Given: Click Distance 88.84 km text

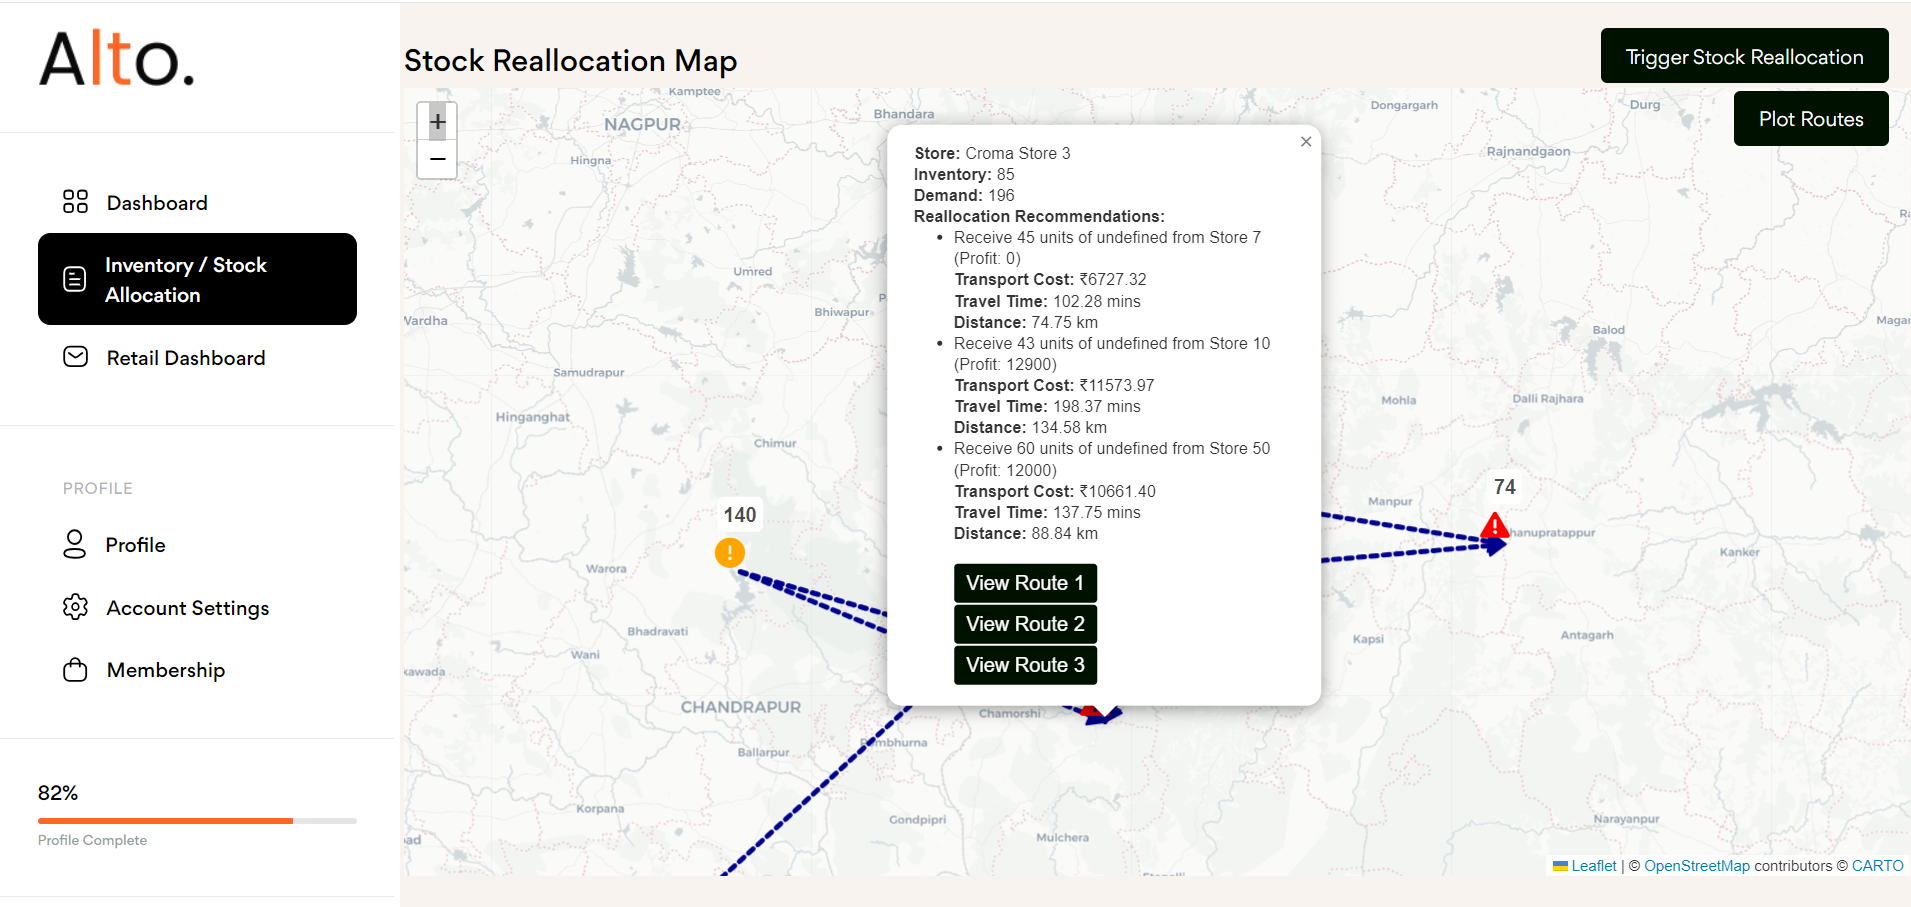Looking at the screenshot, I should click(x=1026, y=533).
